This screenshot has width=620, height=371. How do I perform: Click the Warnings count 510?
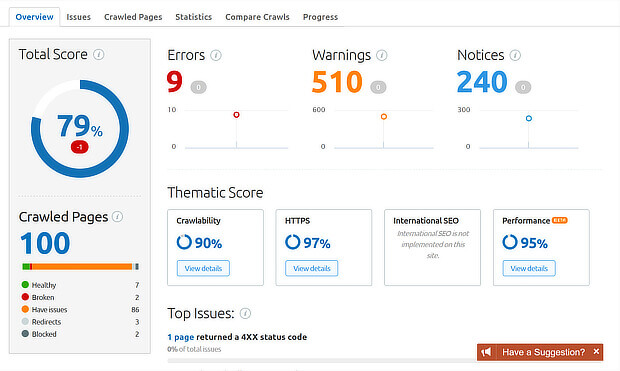pos(337,82)
